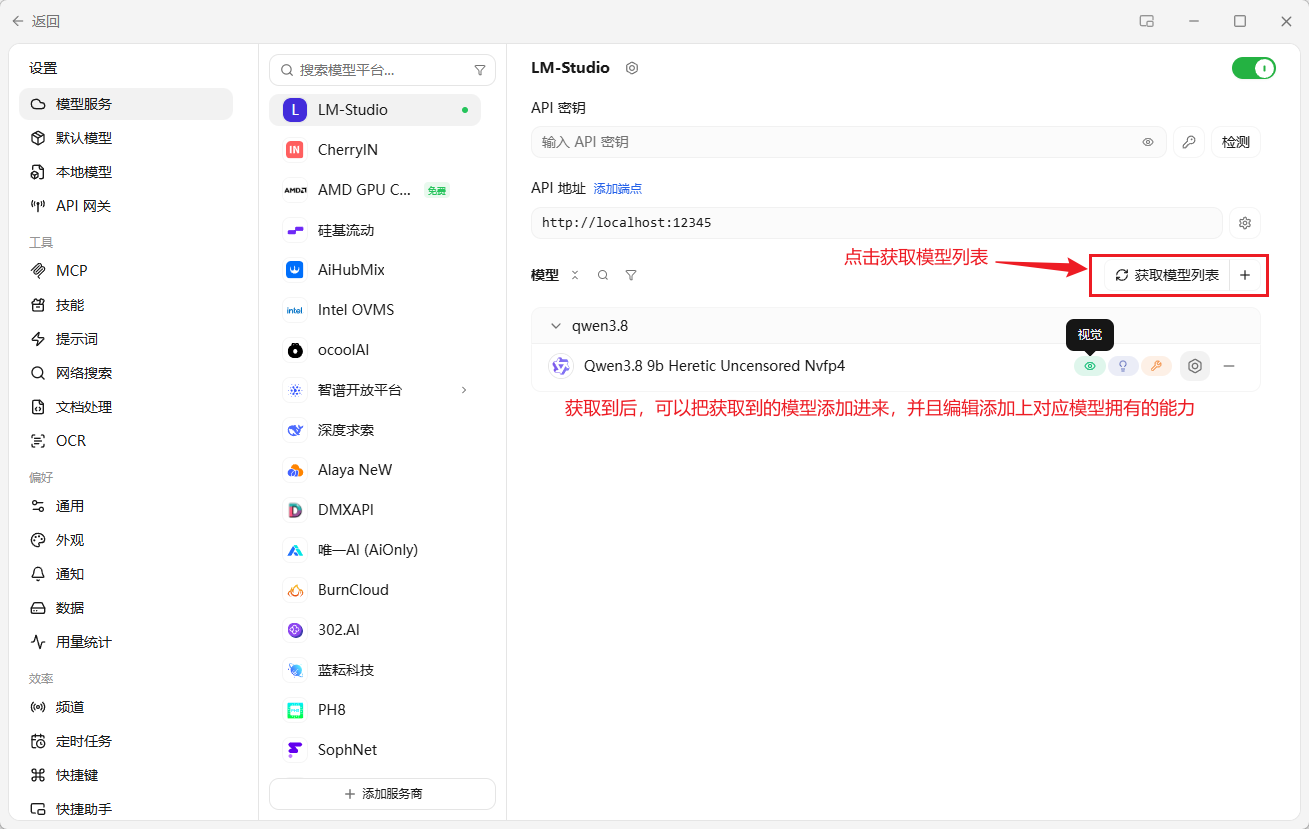
Task: Open 频道 settings section
Action: click(126, 707)
